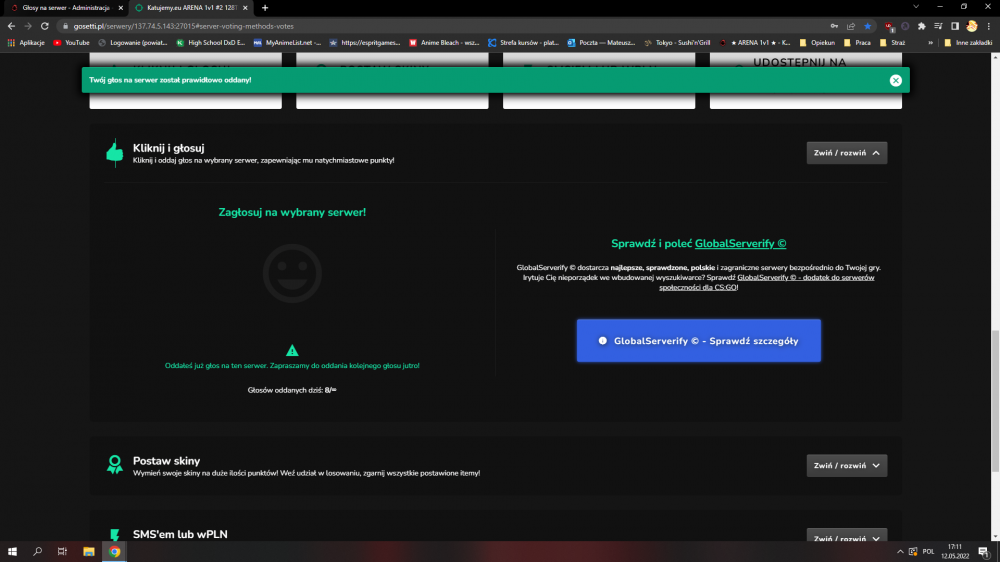Open the Straż bookmarks folder
This screenshot has width=1000, height=562.
(892, 43)
